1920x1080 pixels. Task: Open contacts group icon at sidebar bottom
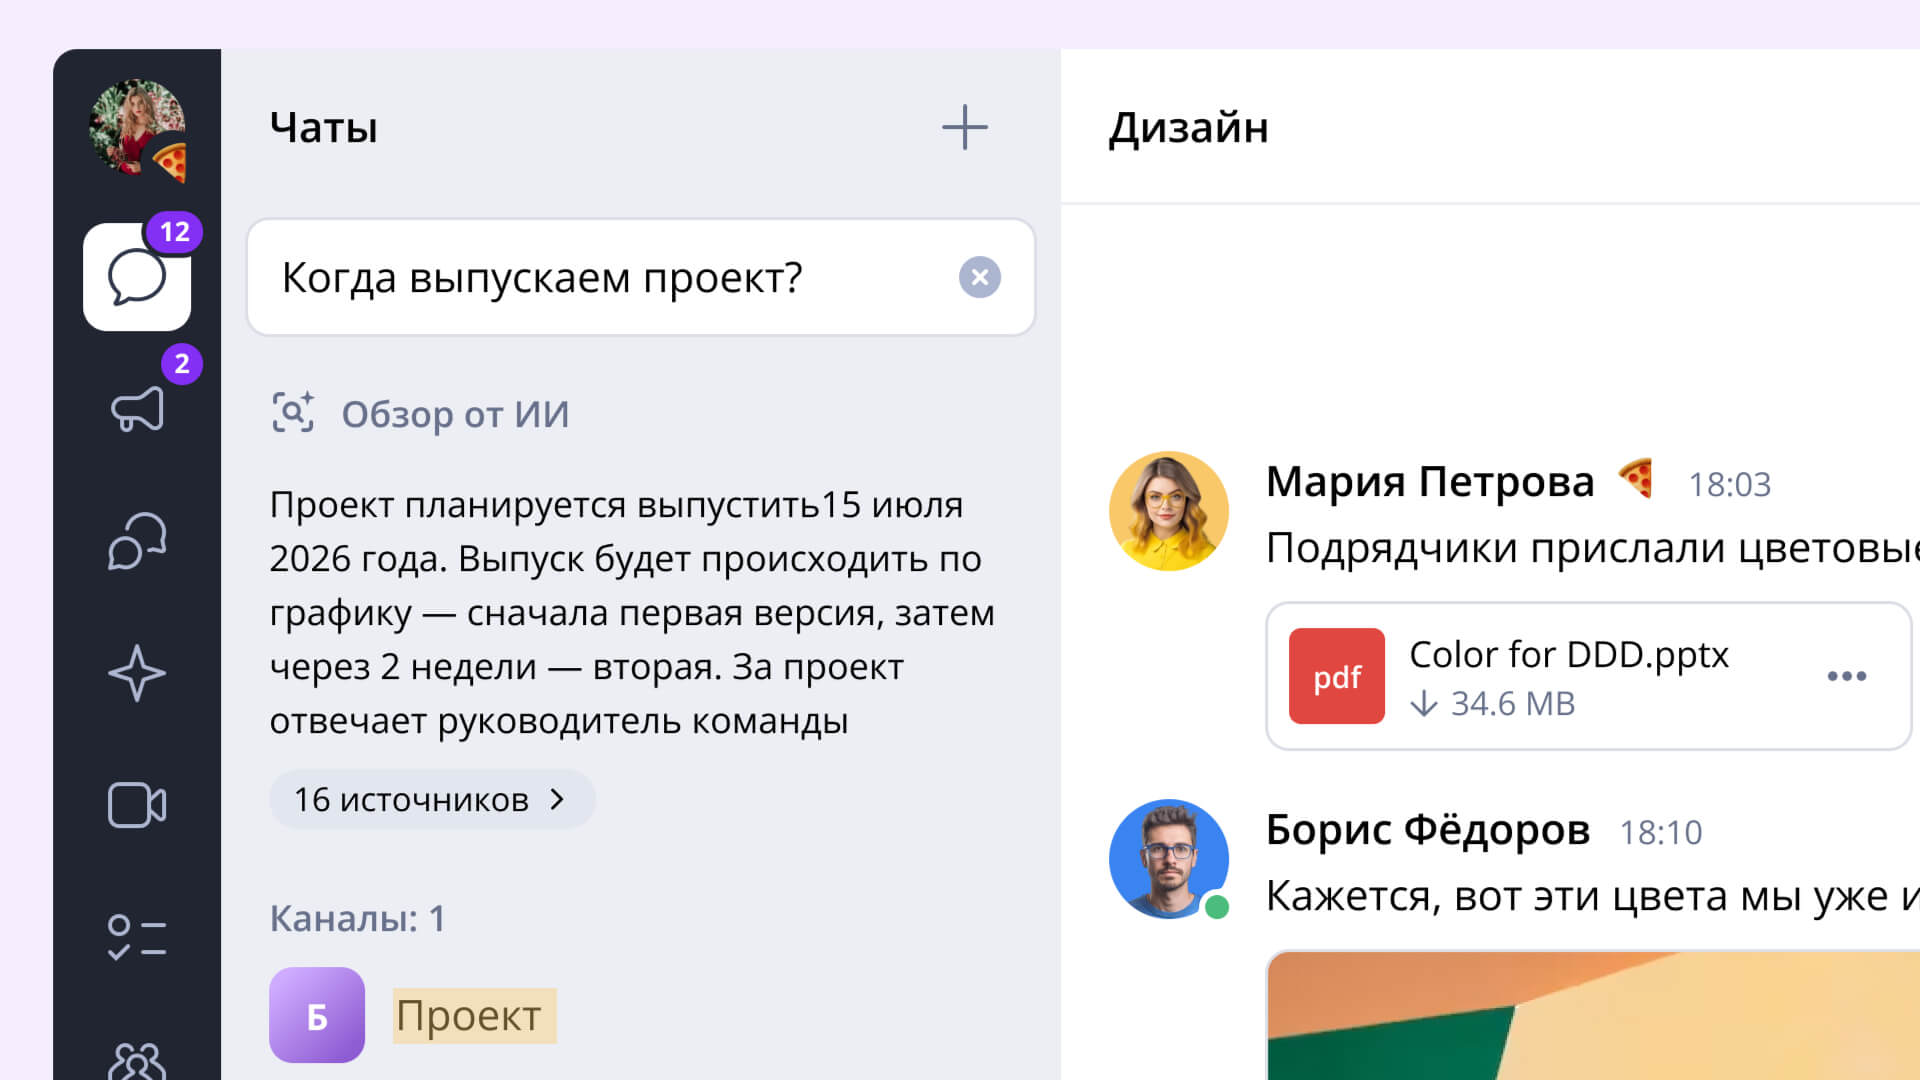[x=137, y=1060]
